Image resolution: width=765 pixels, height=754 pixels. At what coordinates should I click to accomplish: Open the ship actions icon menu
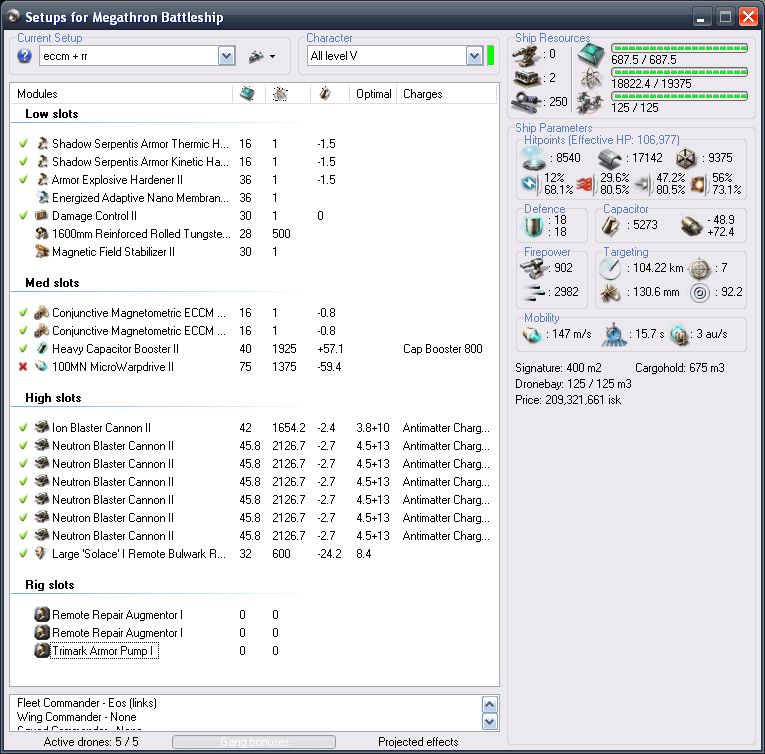click(262, 57)
